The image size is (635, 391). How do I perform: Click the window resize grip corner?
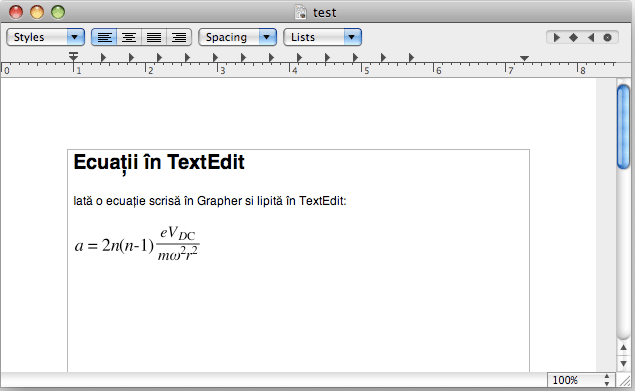coord(625,380)
